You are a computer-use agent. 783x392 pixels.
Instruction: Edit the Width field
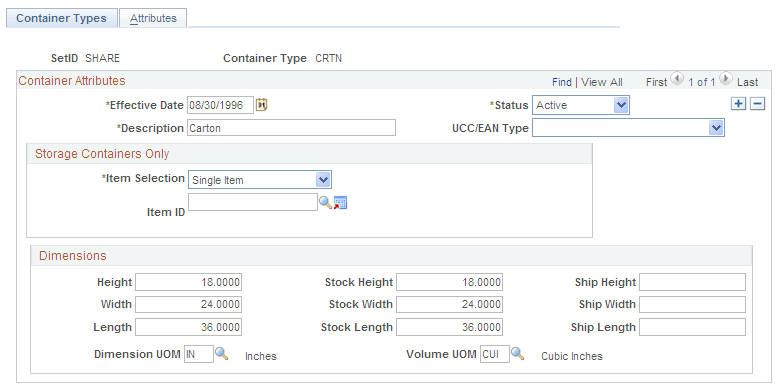pyautogui.click(x=188, y=304)
